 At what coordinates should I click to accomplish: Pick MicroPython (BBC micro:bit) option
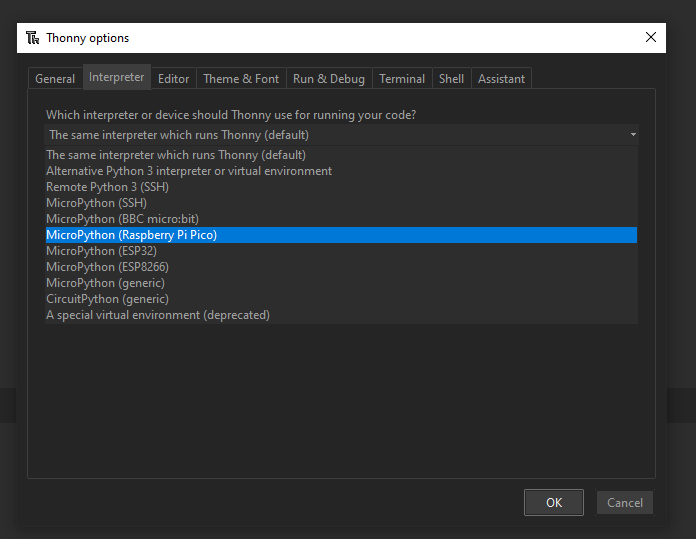click(x=341, y=219)
